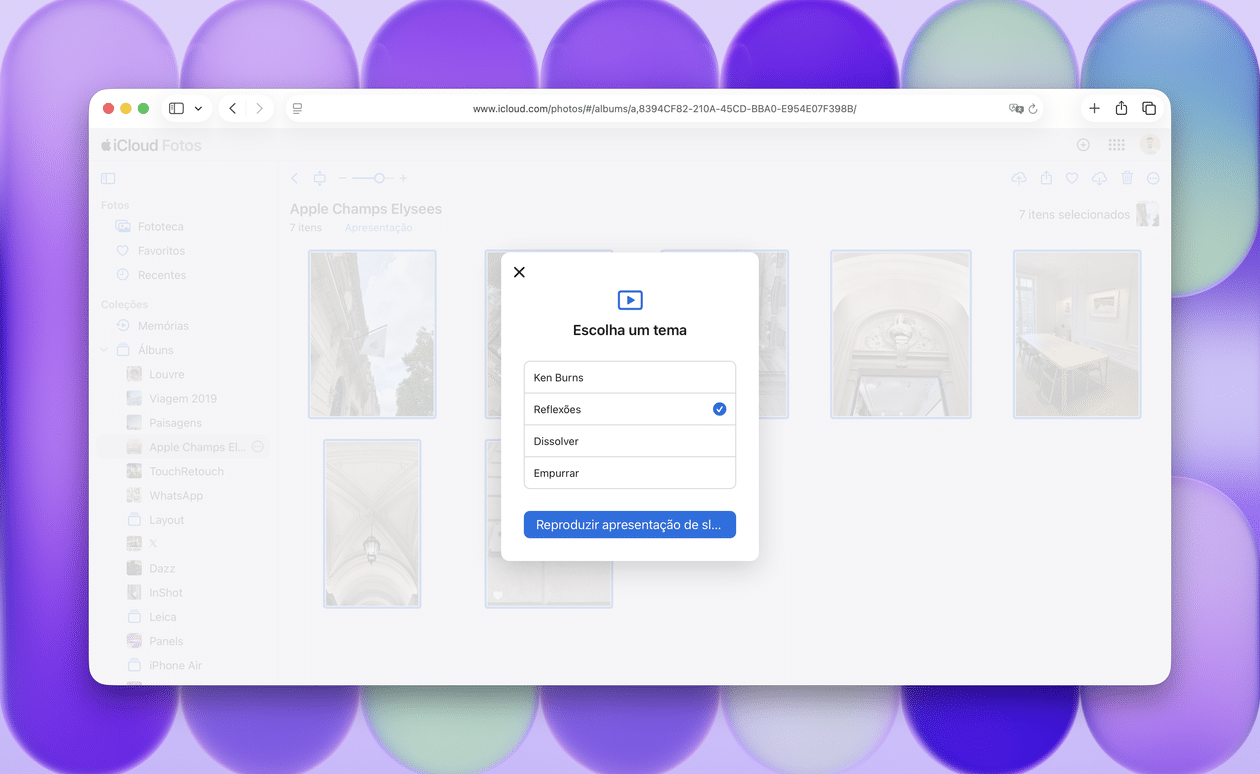The image size is (1260, 774).
Task: Close the theme chooser dialog
Action: 519,272
